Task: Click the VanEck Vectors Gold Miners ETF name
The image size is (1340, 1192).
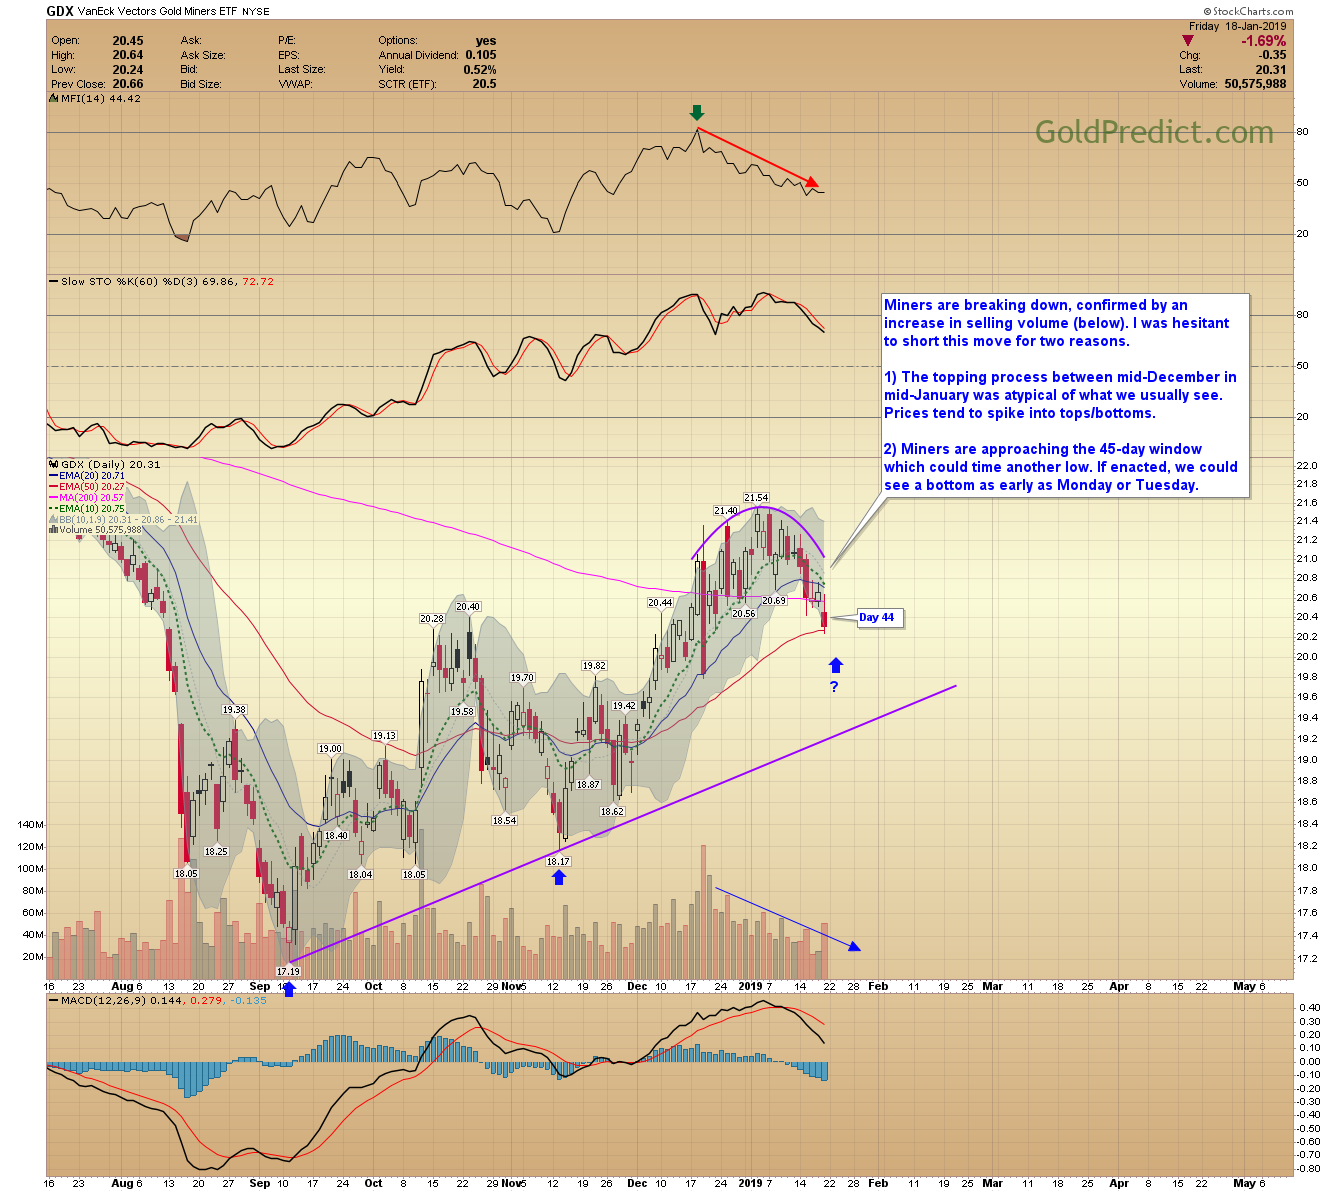Action: pyautogui.click(x=158, y=12)
